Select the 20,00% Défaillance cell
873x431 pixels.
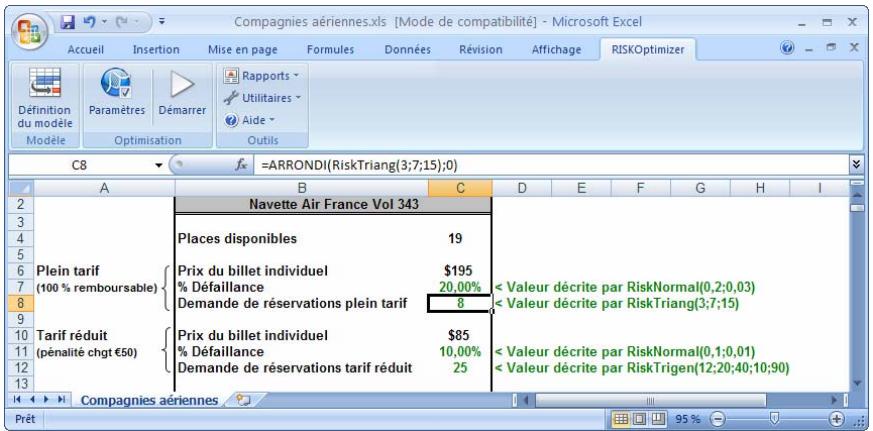point(460,287)
